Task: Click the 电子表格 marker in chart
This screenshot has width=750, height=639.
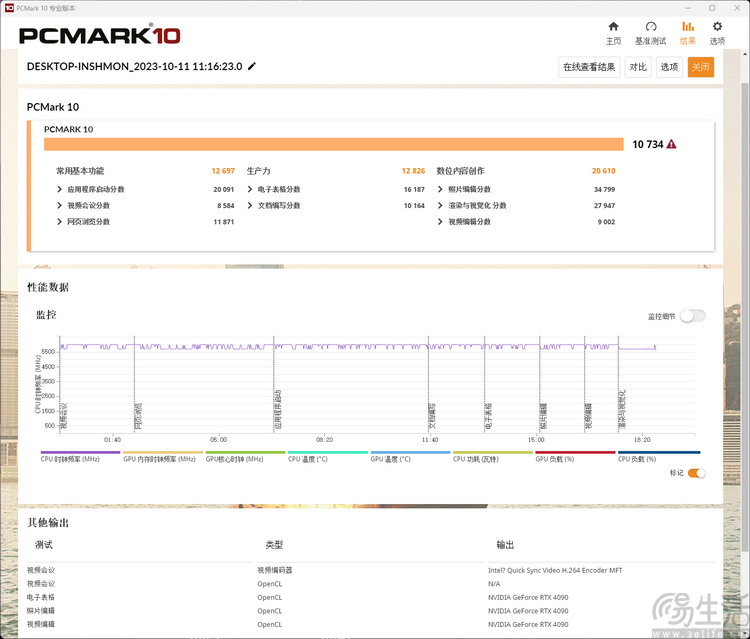Action: pyautogui.click(x=488, y=416)
